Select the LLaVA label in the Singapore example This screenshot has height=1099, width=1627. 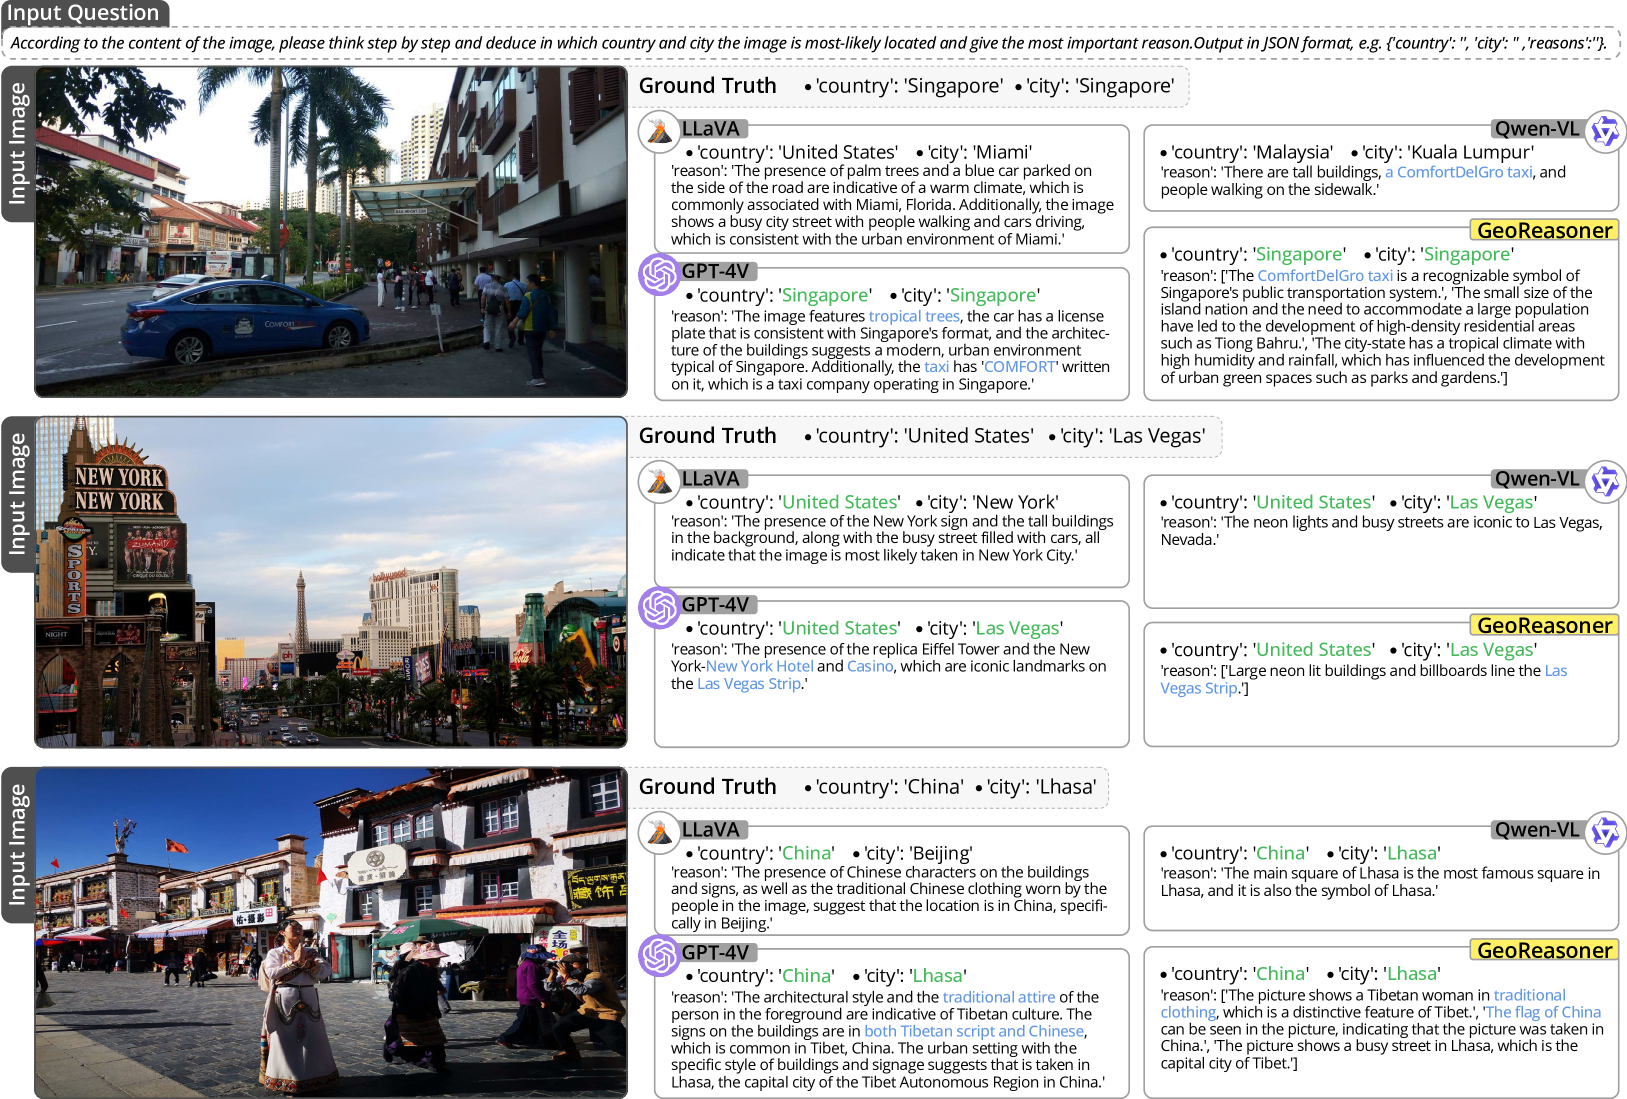712,129
